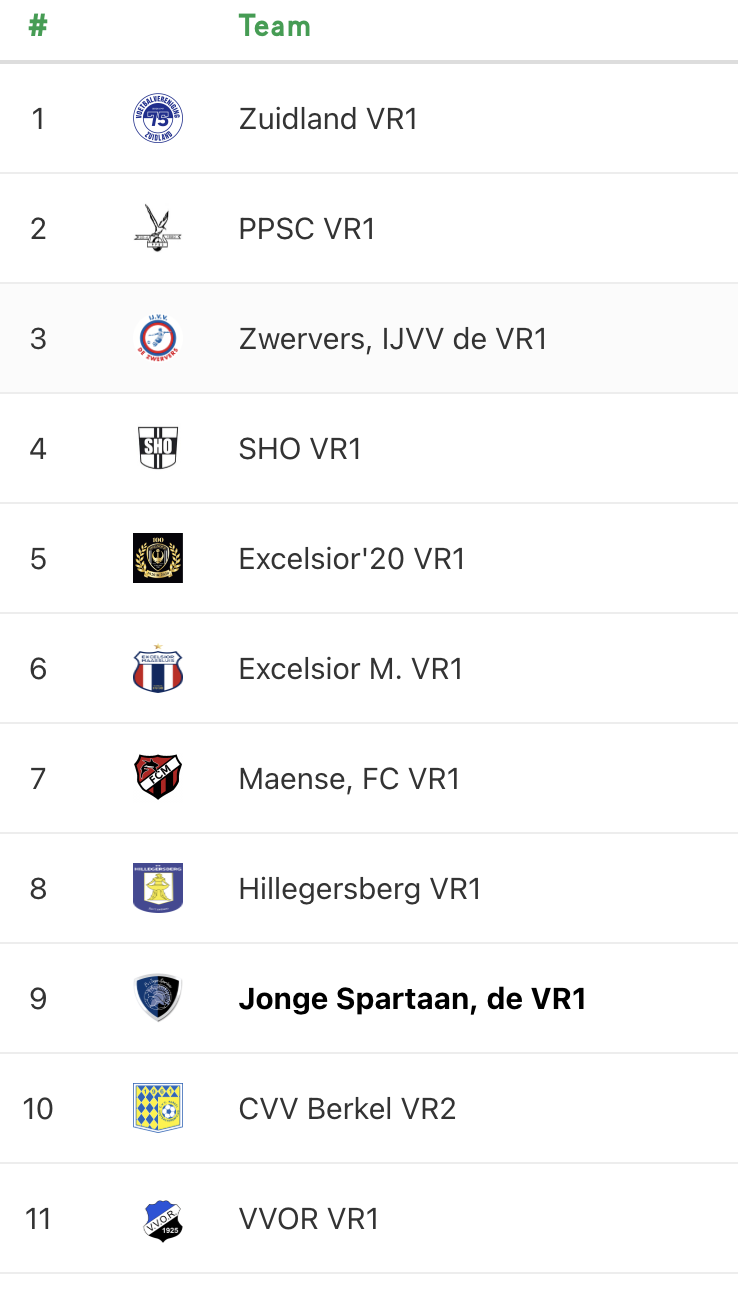Open Zuidland VR1 team page
The width and height of the screenshot is (738, 1290).
pos(328,119)
